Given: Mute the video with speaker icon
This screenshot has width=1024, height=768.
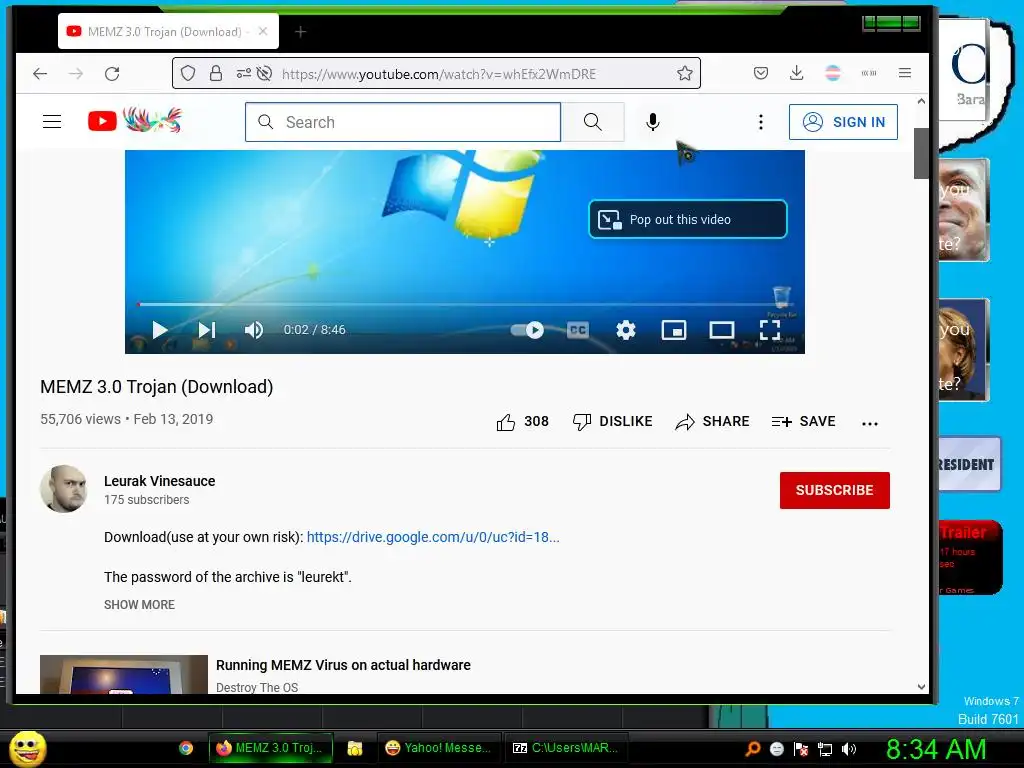Looking at the screenshot, I should (254, 330).
